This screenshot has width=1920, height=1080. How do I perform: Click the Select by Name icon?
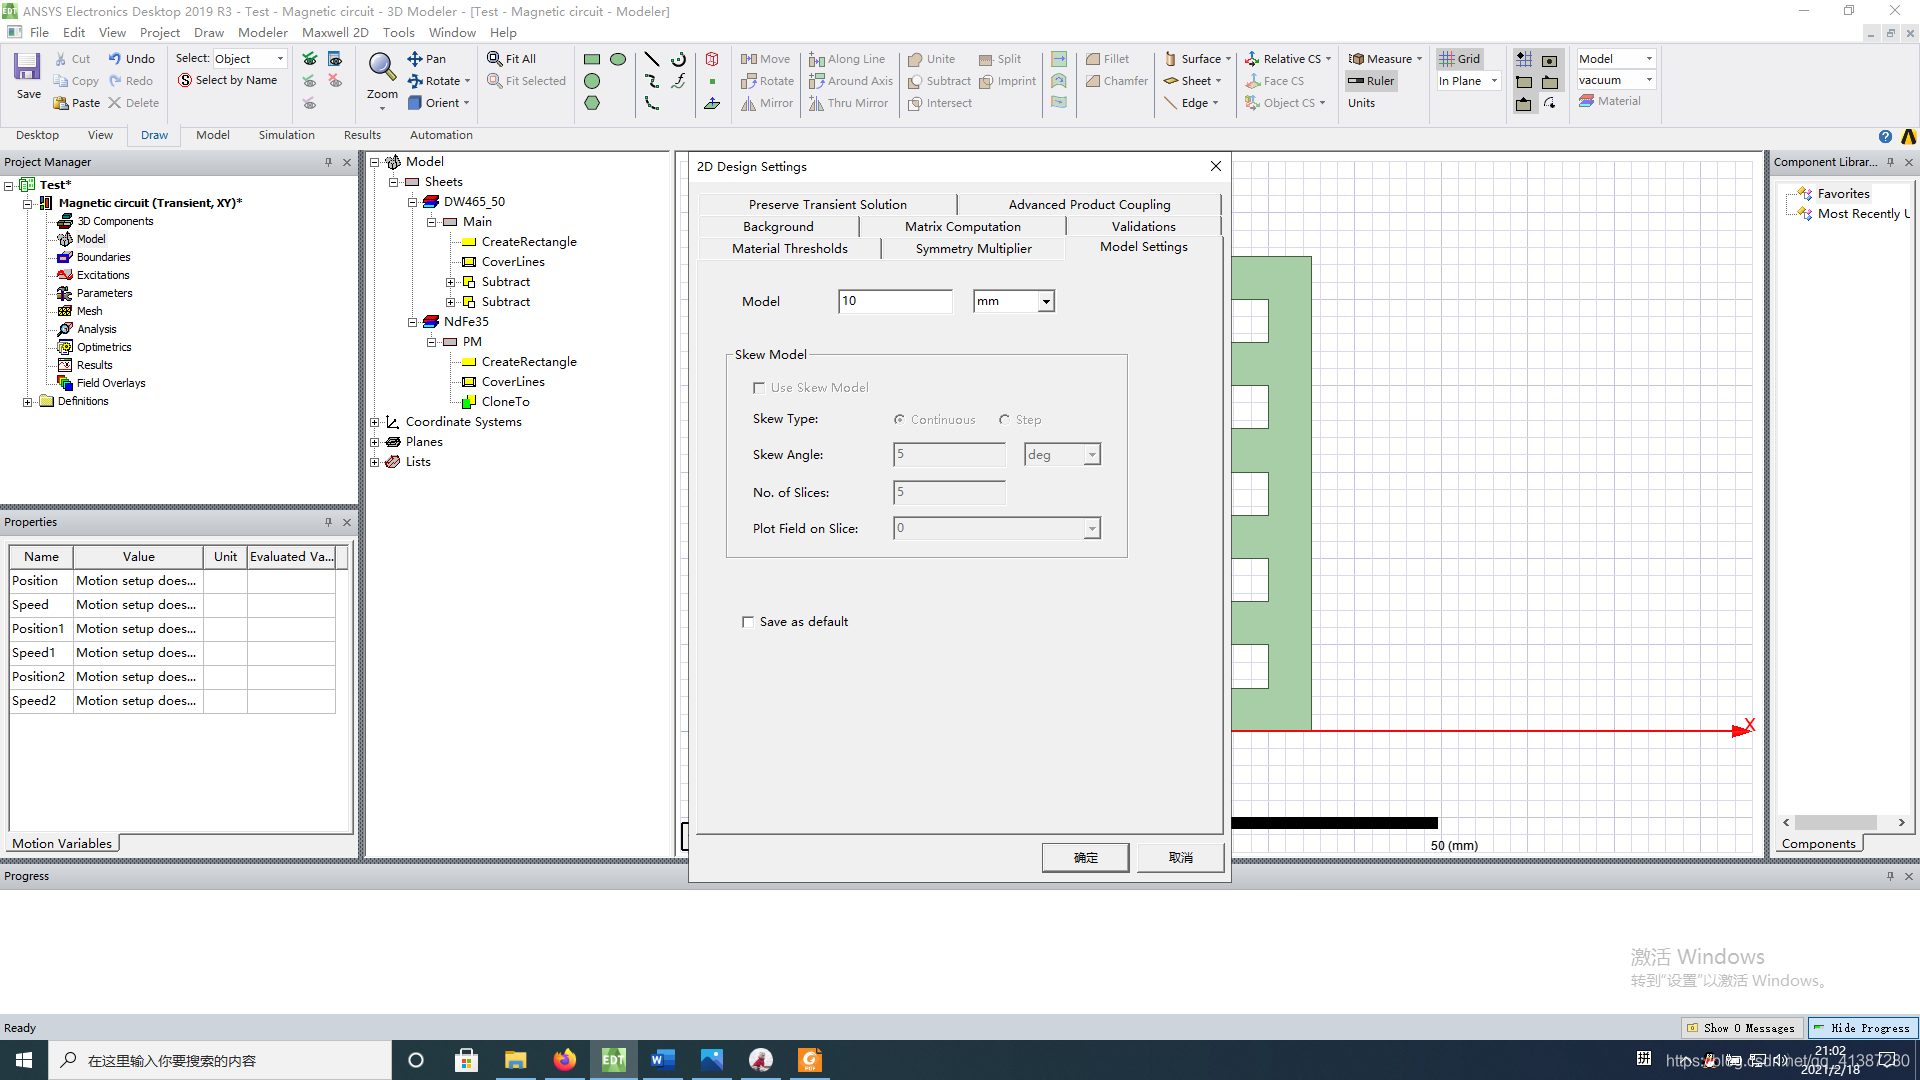tap(185, 80)
